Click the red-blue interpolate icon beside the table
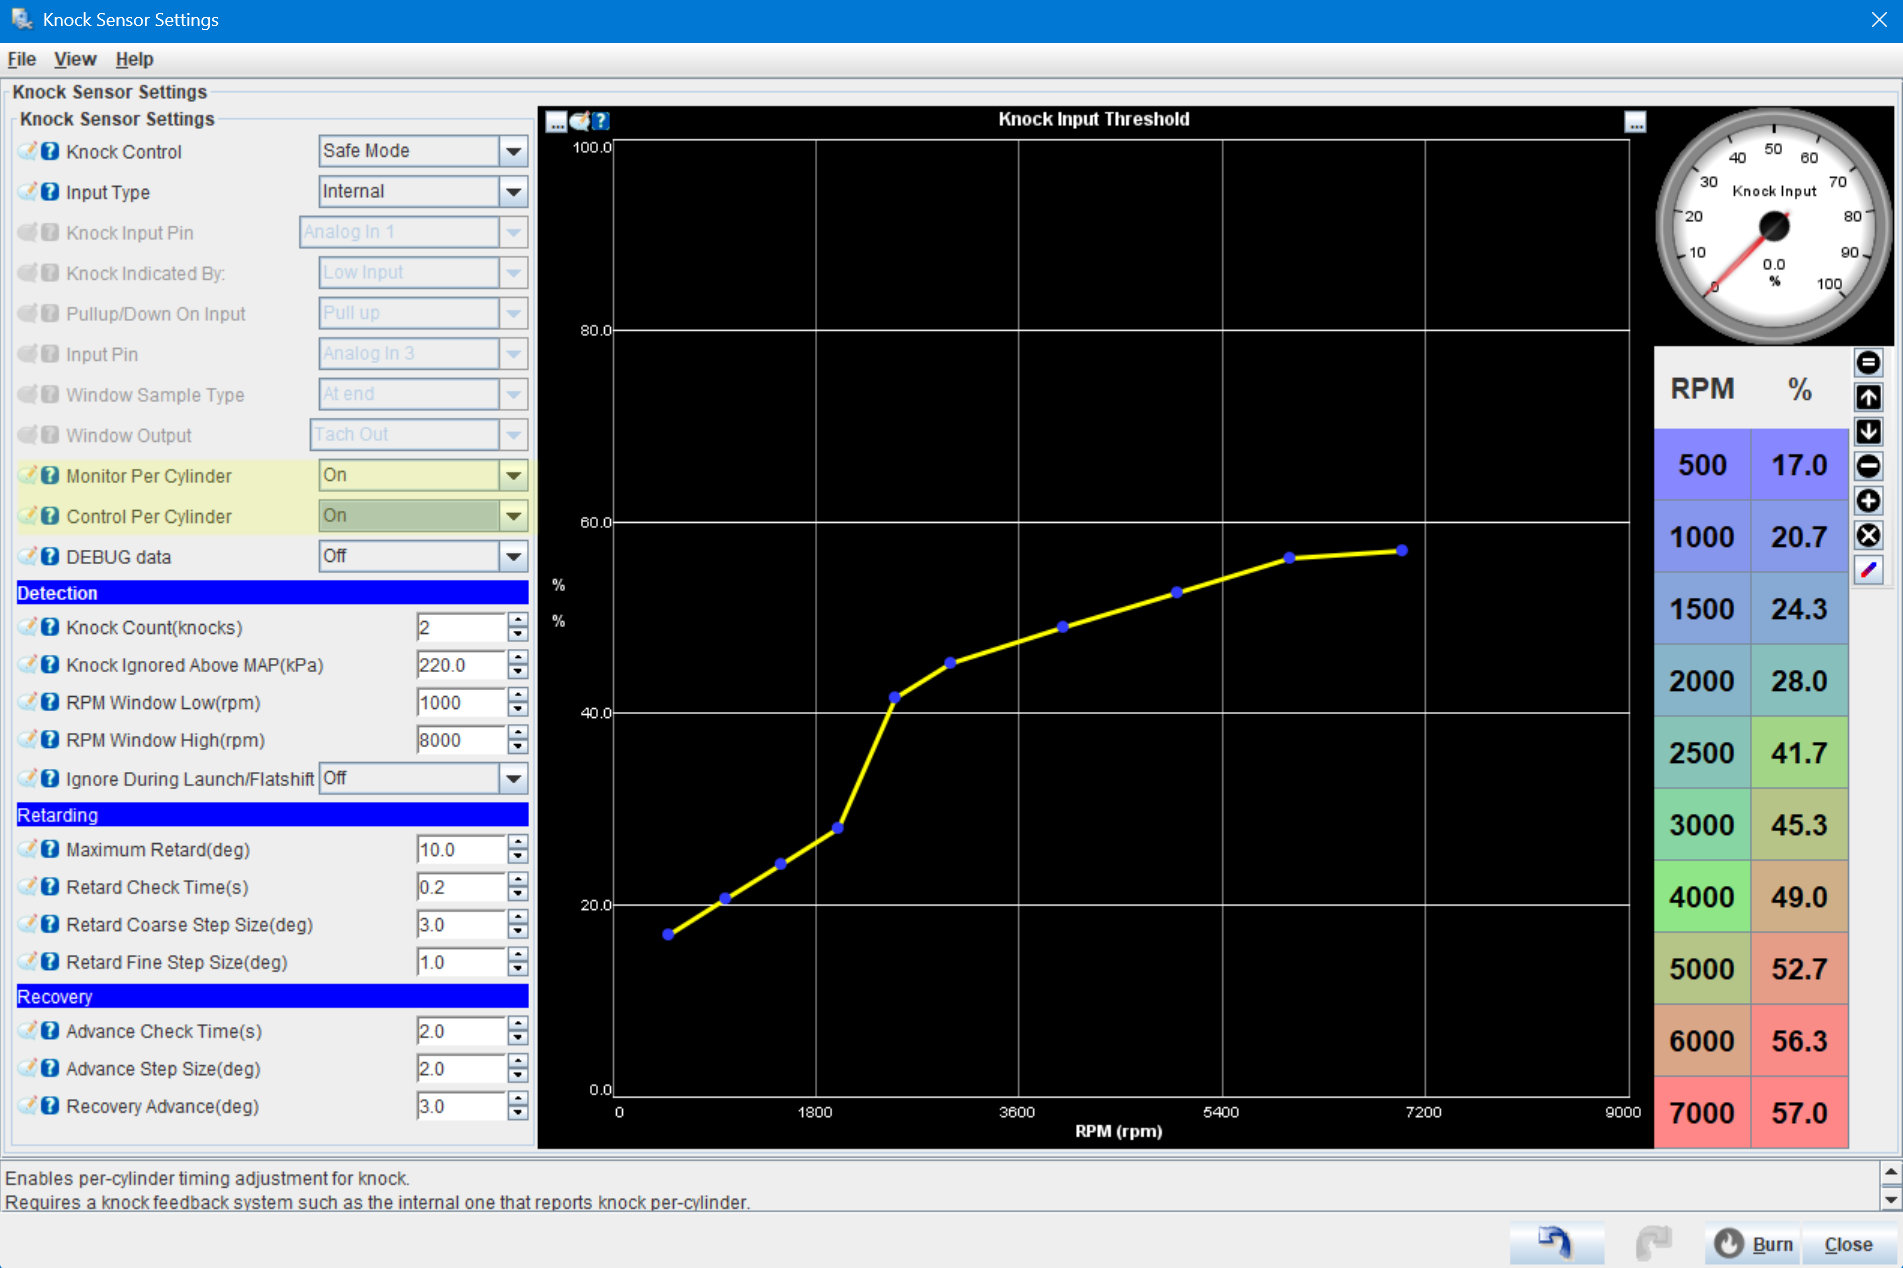The width and height of the screenshot is (1903, 1268). [x=1868, y=570]
